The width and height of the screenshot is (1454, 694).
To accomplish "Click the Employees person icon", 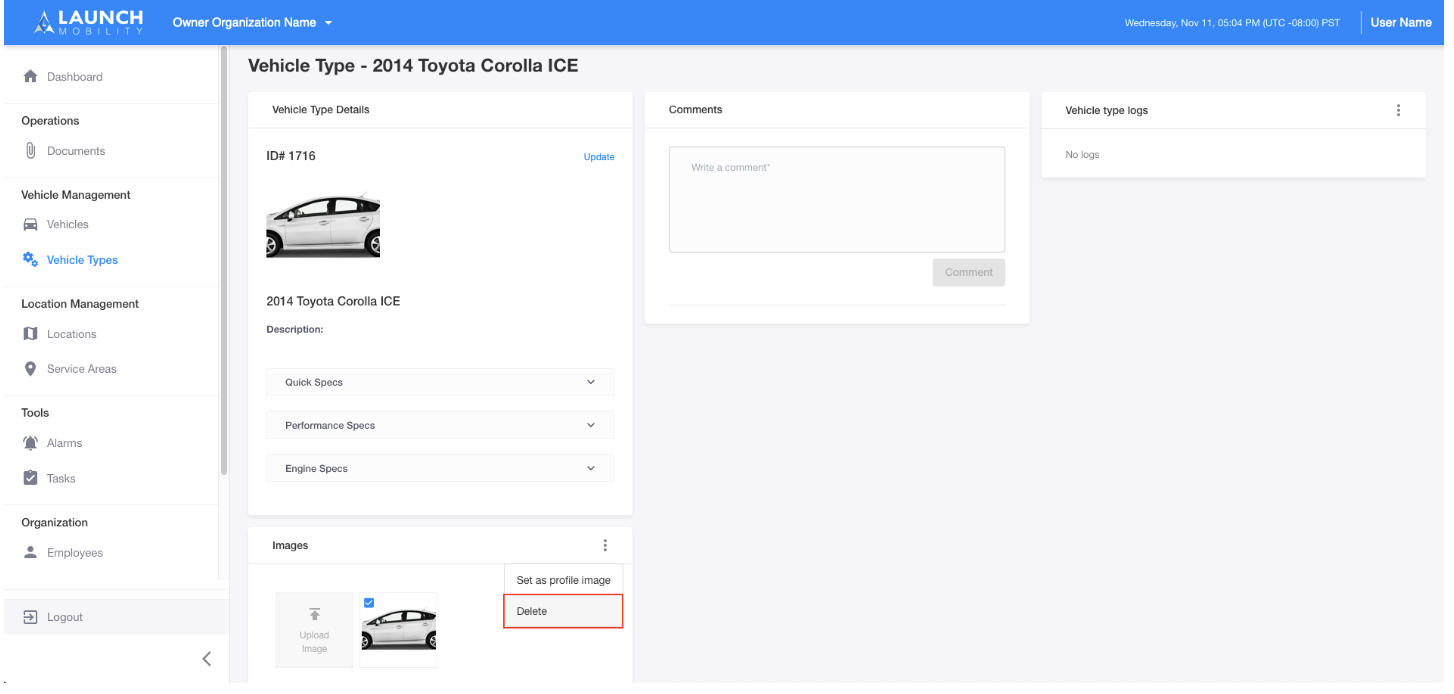I will 30,552.
